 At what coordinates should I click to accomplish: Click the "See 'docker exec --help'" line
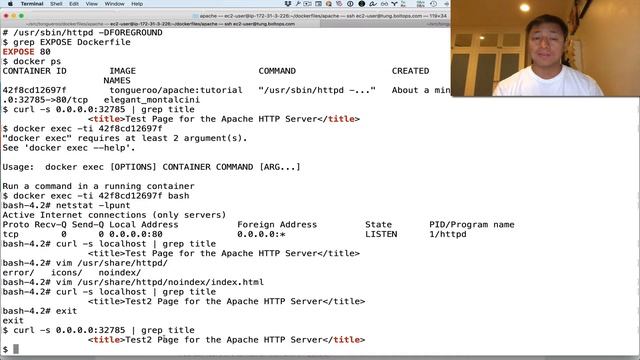[69, 148]
